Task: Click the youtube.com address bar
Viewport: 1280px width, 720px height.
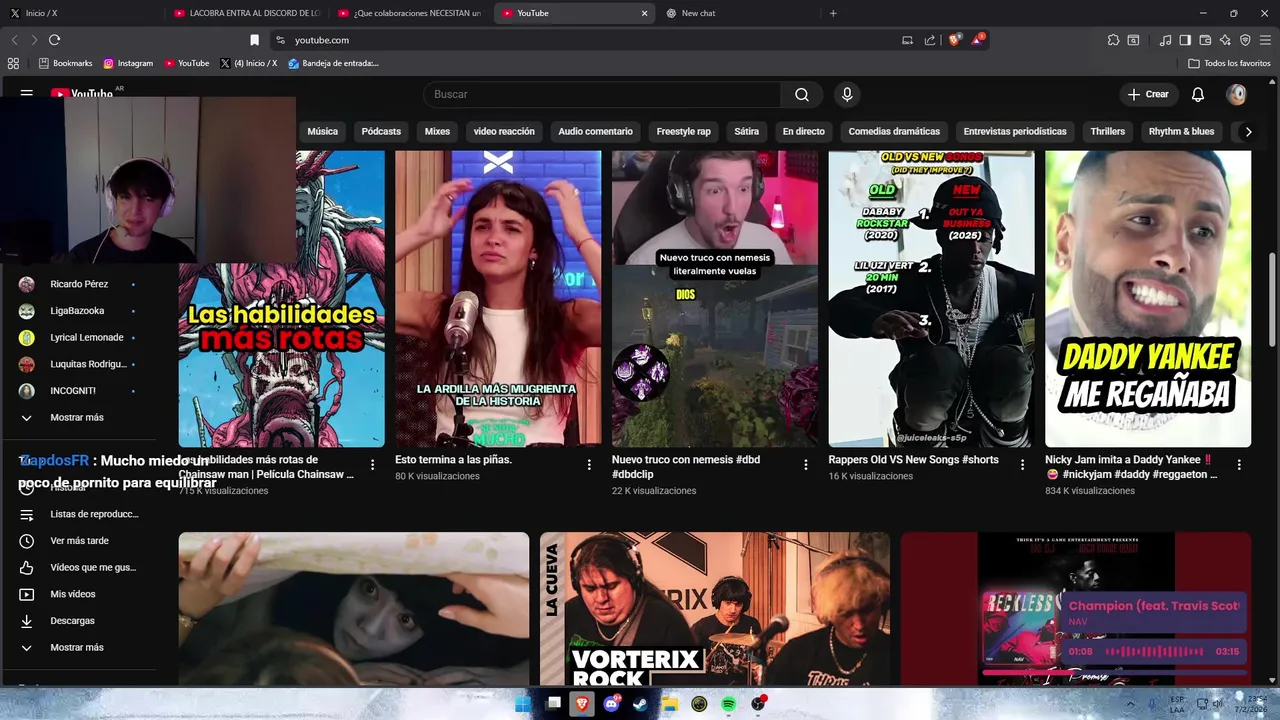Action: click(x=590, y=40)
